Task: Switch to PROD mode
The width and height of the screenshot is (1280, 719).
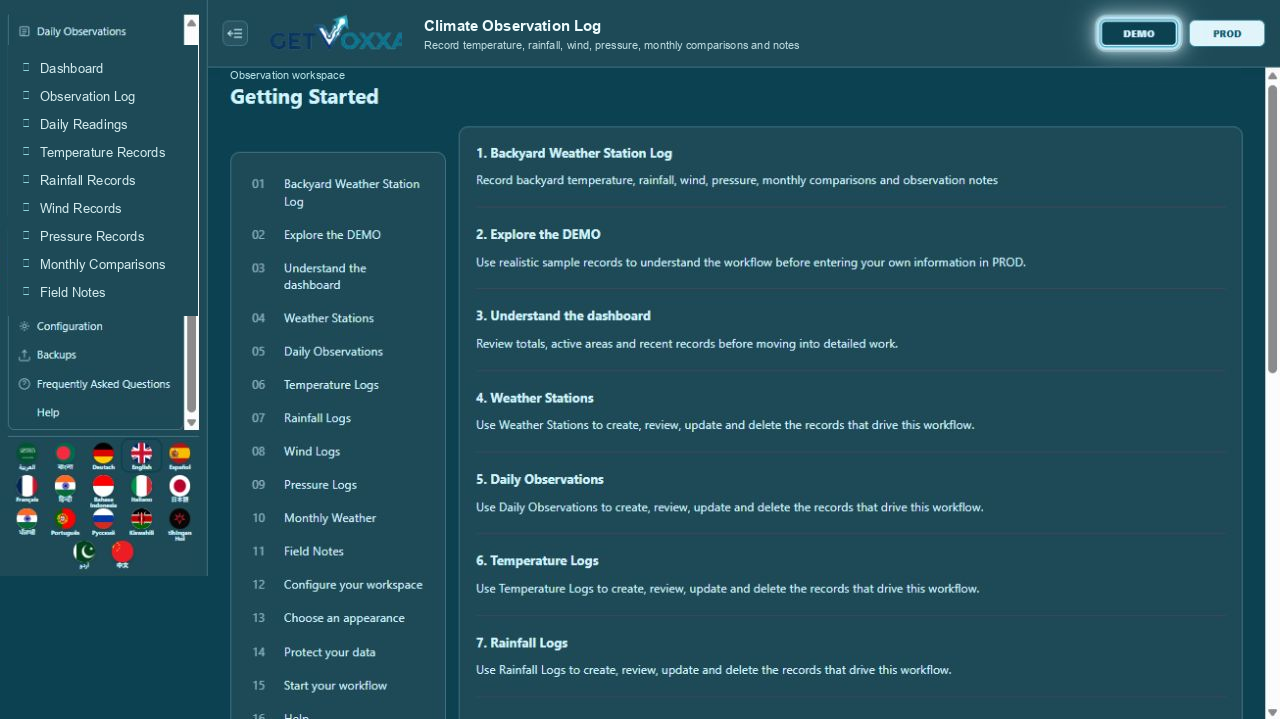Action: (1227, 33)
